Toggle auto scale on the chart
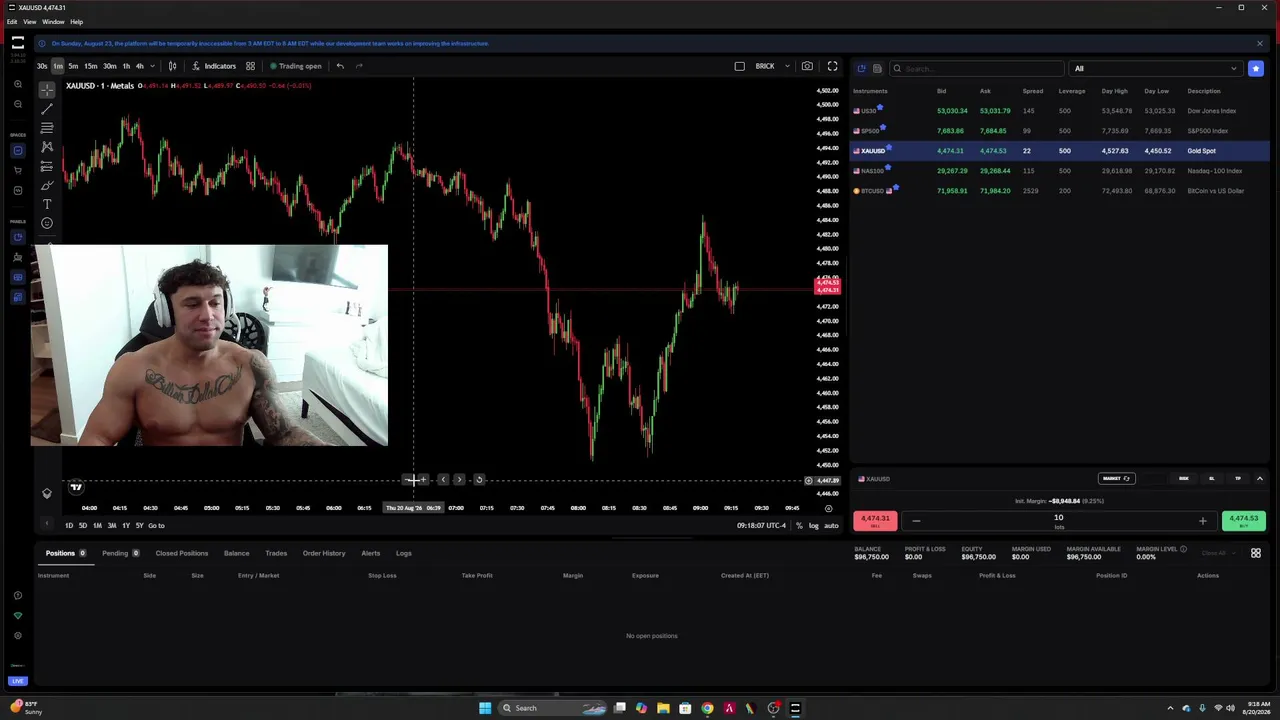This screenshot has height=720, width=1280. pos(831,526)
